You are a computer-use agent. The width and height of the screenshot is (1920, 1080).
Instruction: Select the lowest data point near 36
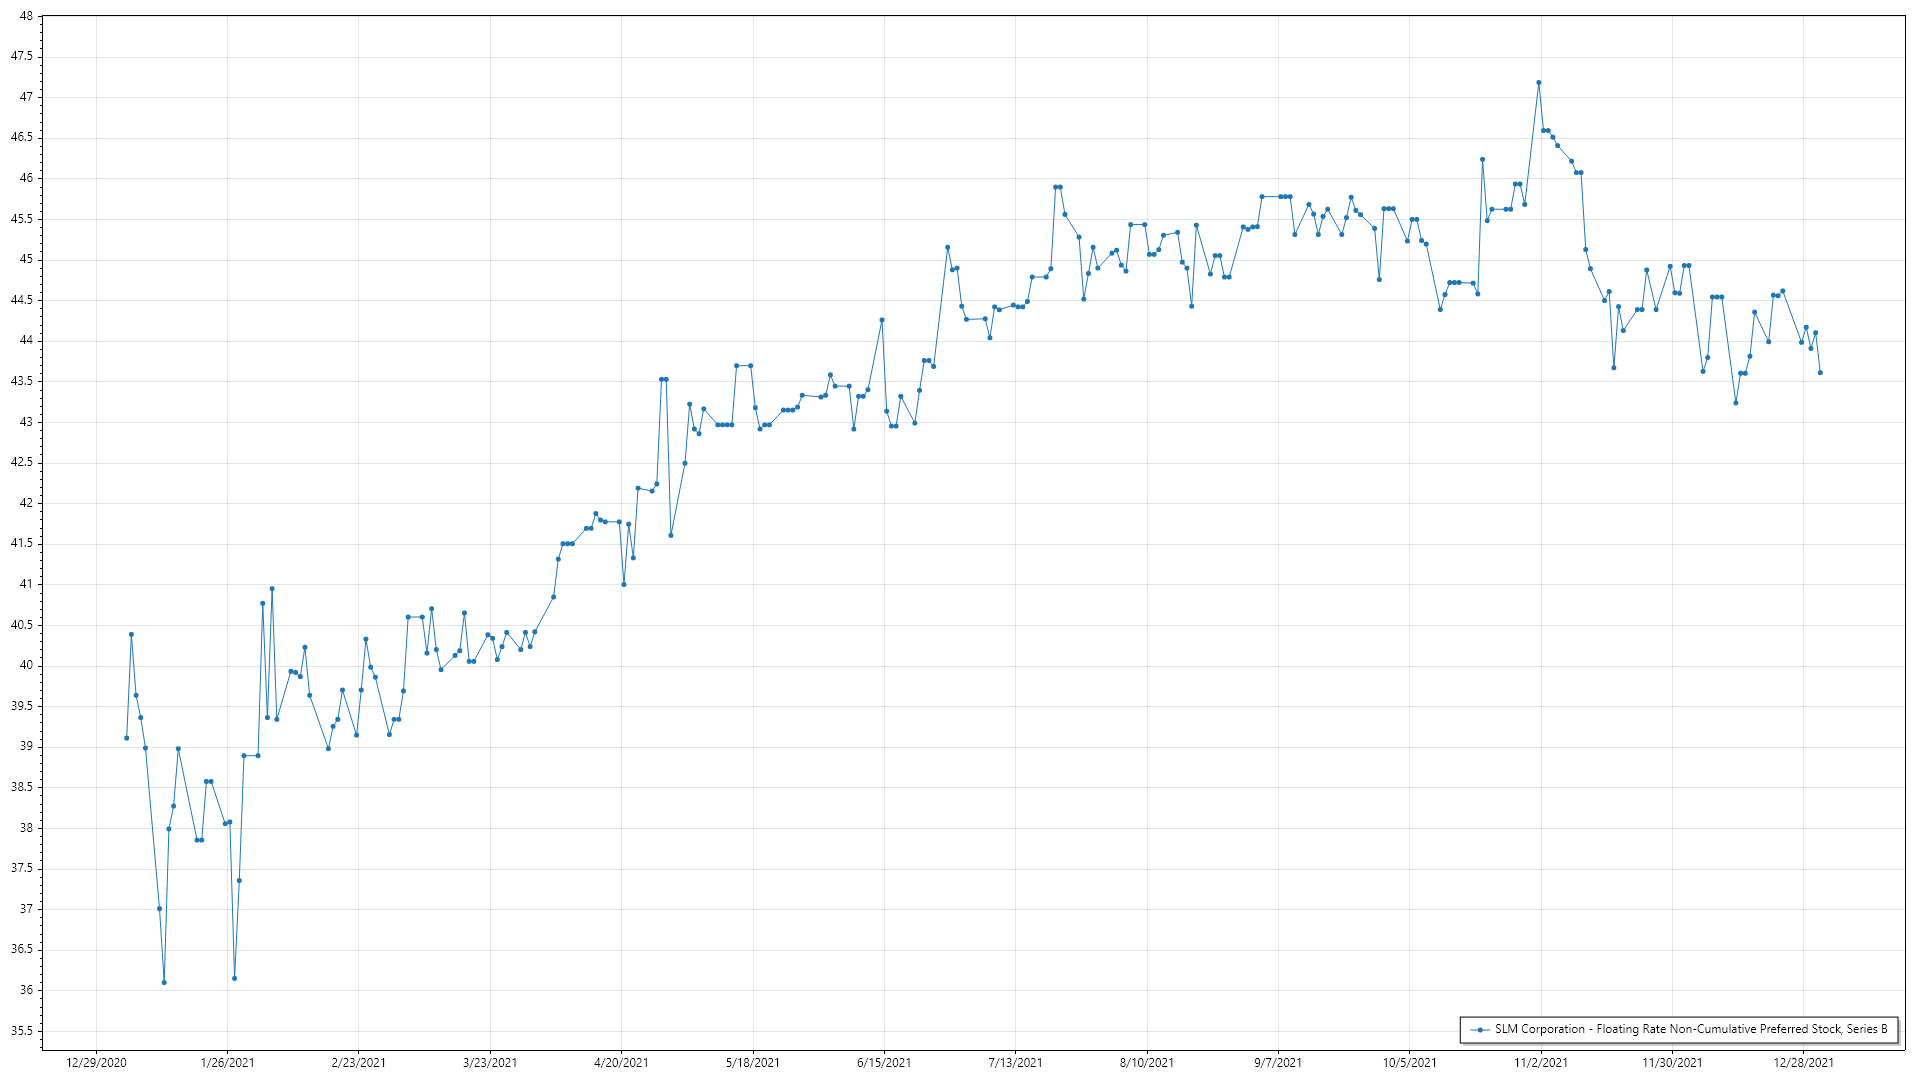point(164,982)
